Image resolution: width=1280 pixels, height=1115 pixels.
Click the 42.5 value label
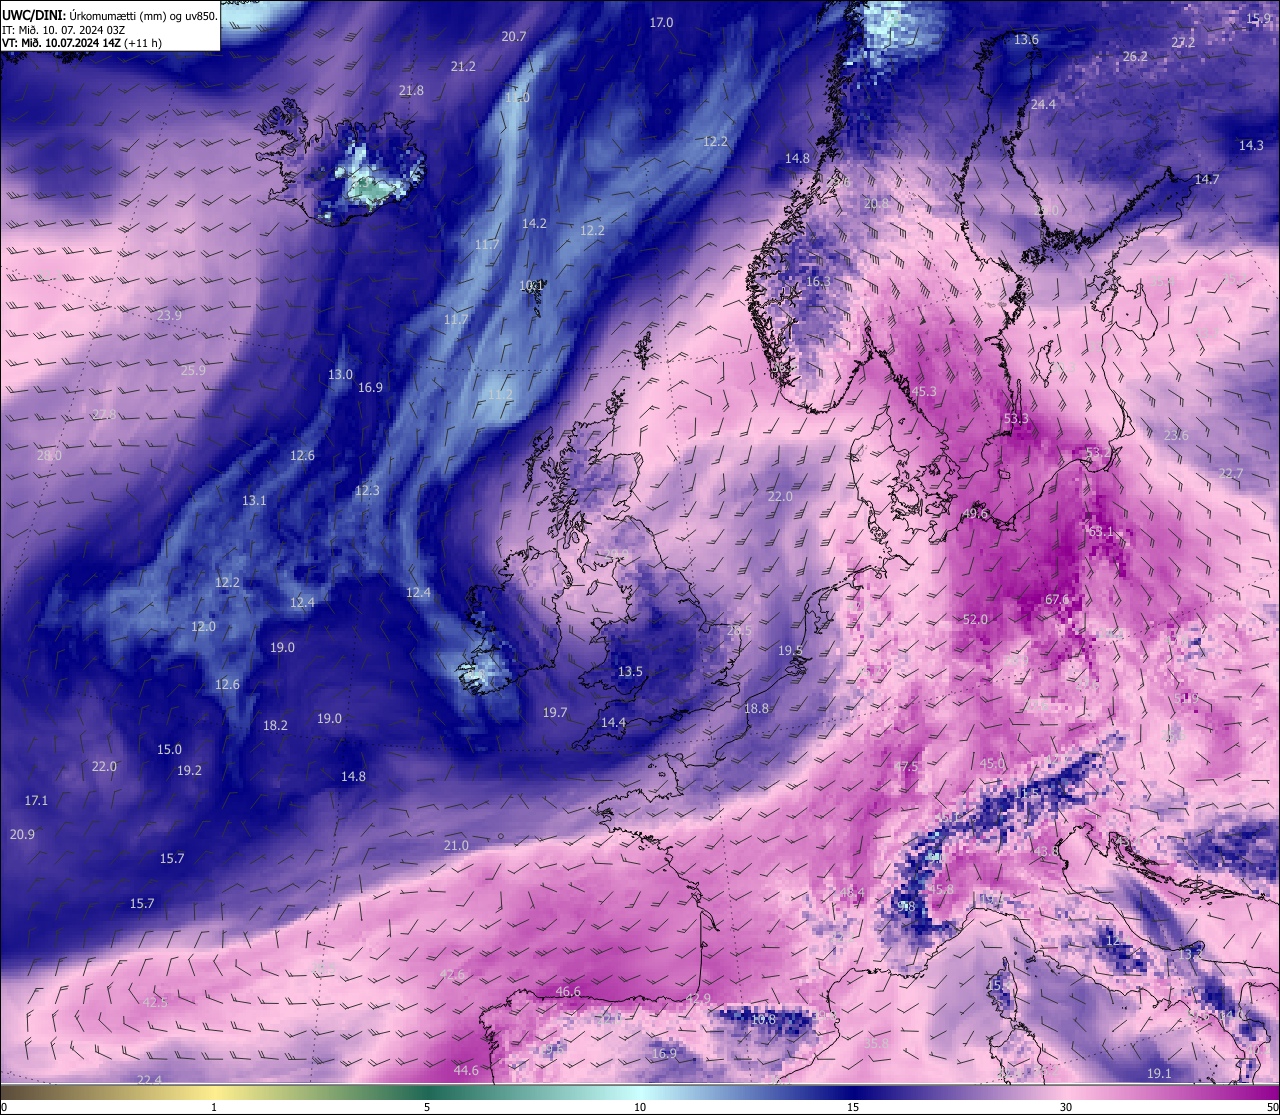155,1001
